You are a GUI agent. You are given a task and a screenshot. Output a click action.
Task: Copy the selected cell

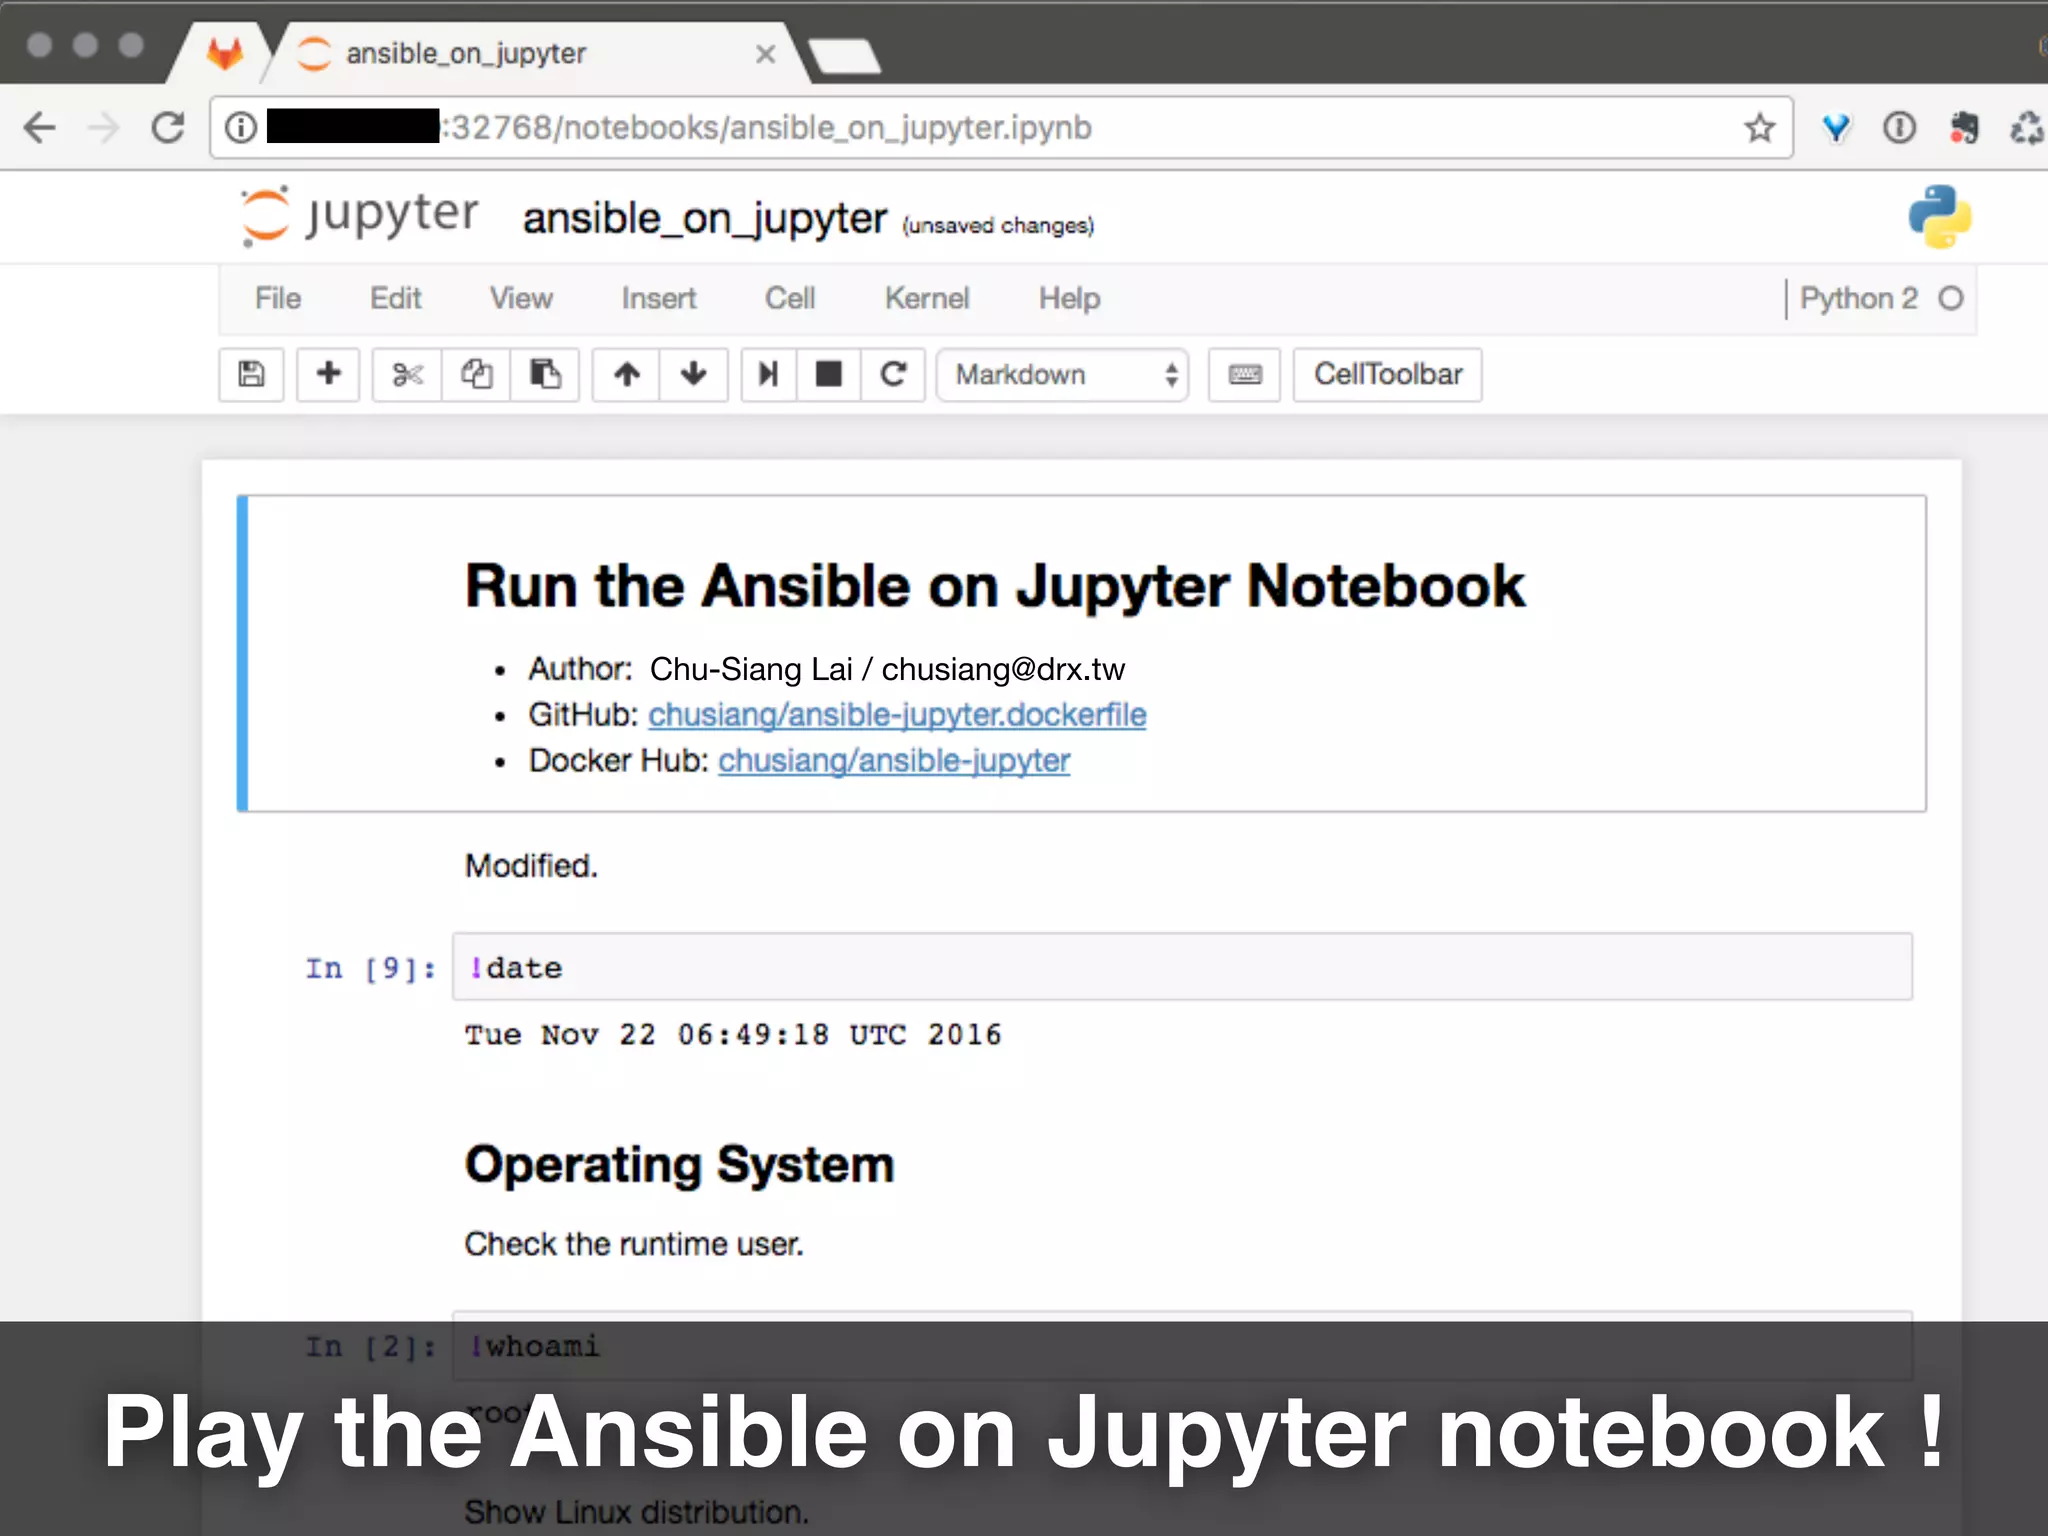point(476,375)
